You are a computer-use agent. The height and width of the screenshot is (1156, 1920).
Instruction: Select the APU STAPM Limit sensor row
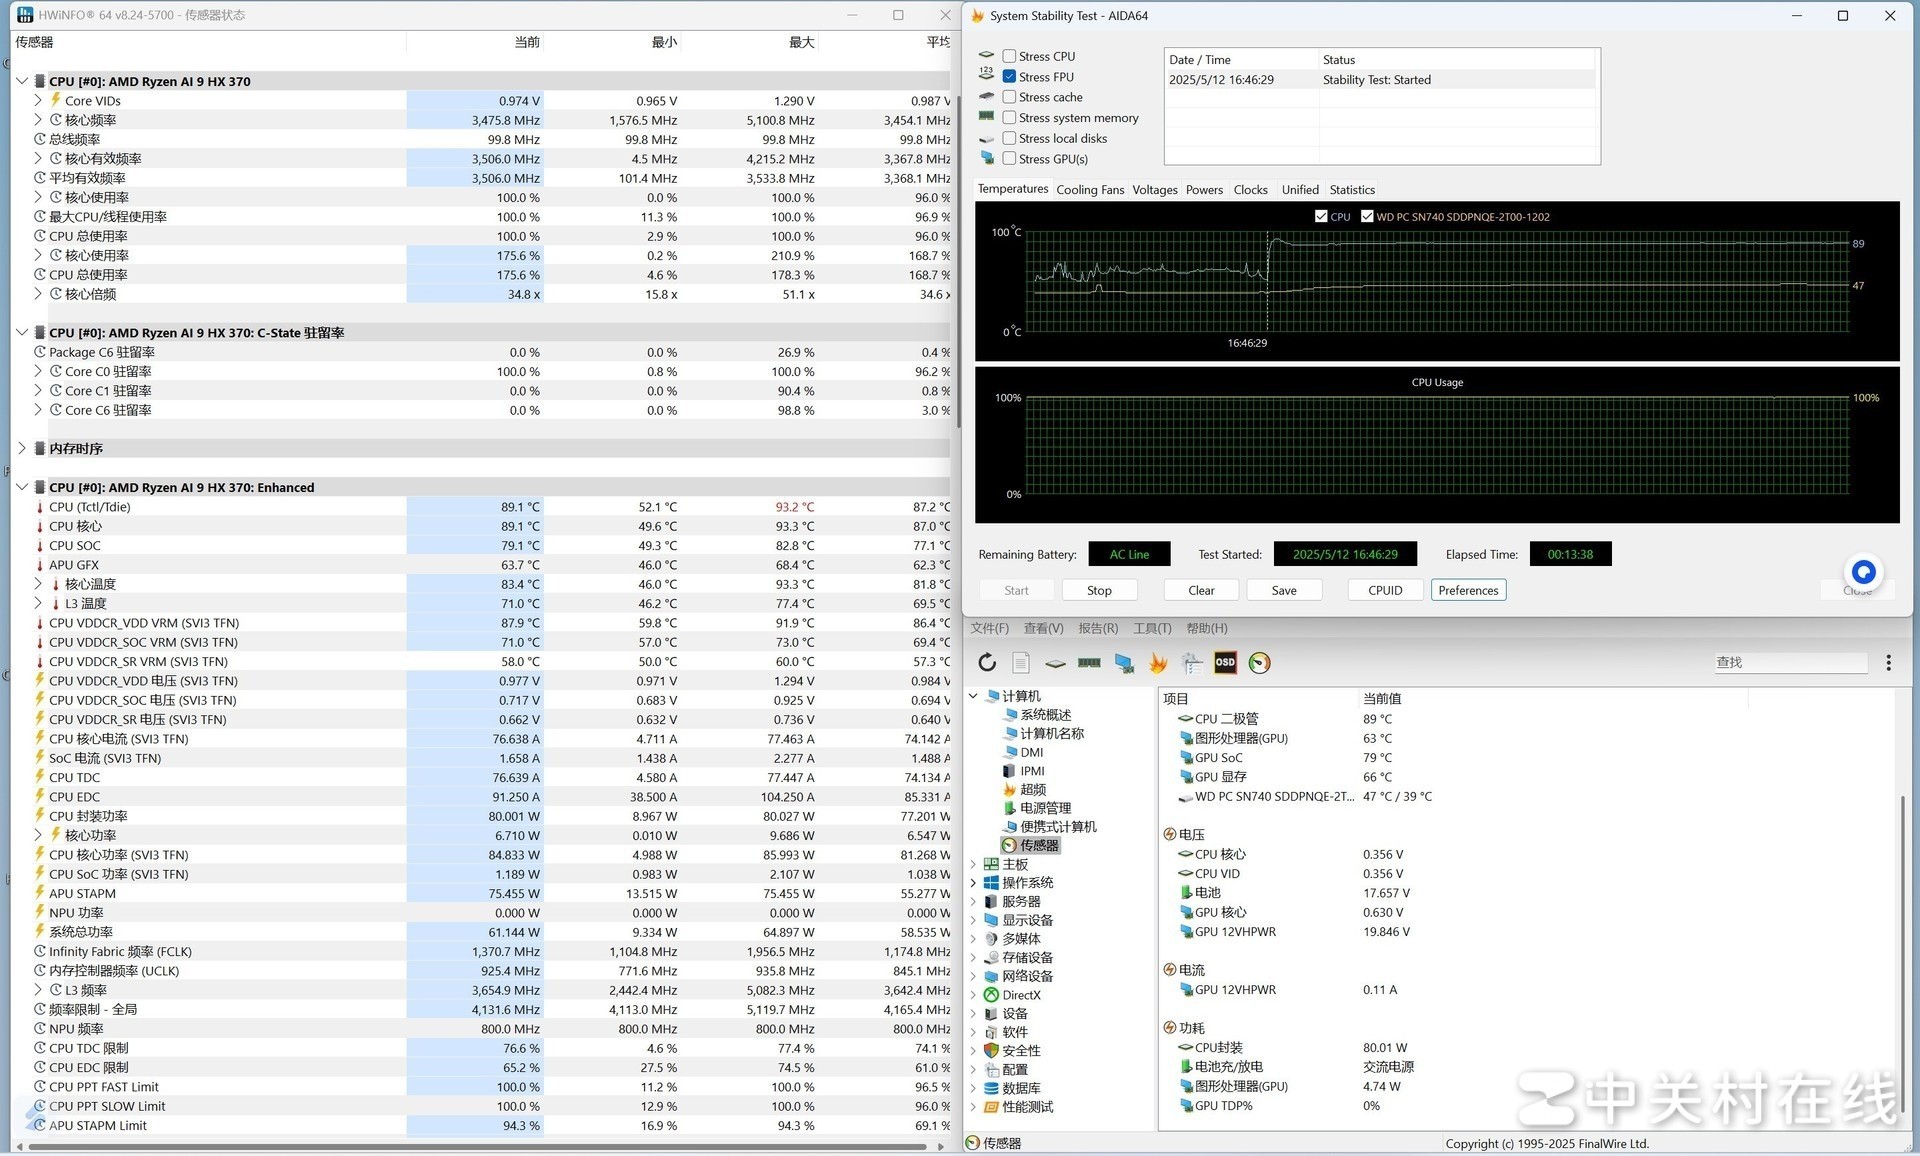480,1125
